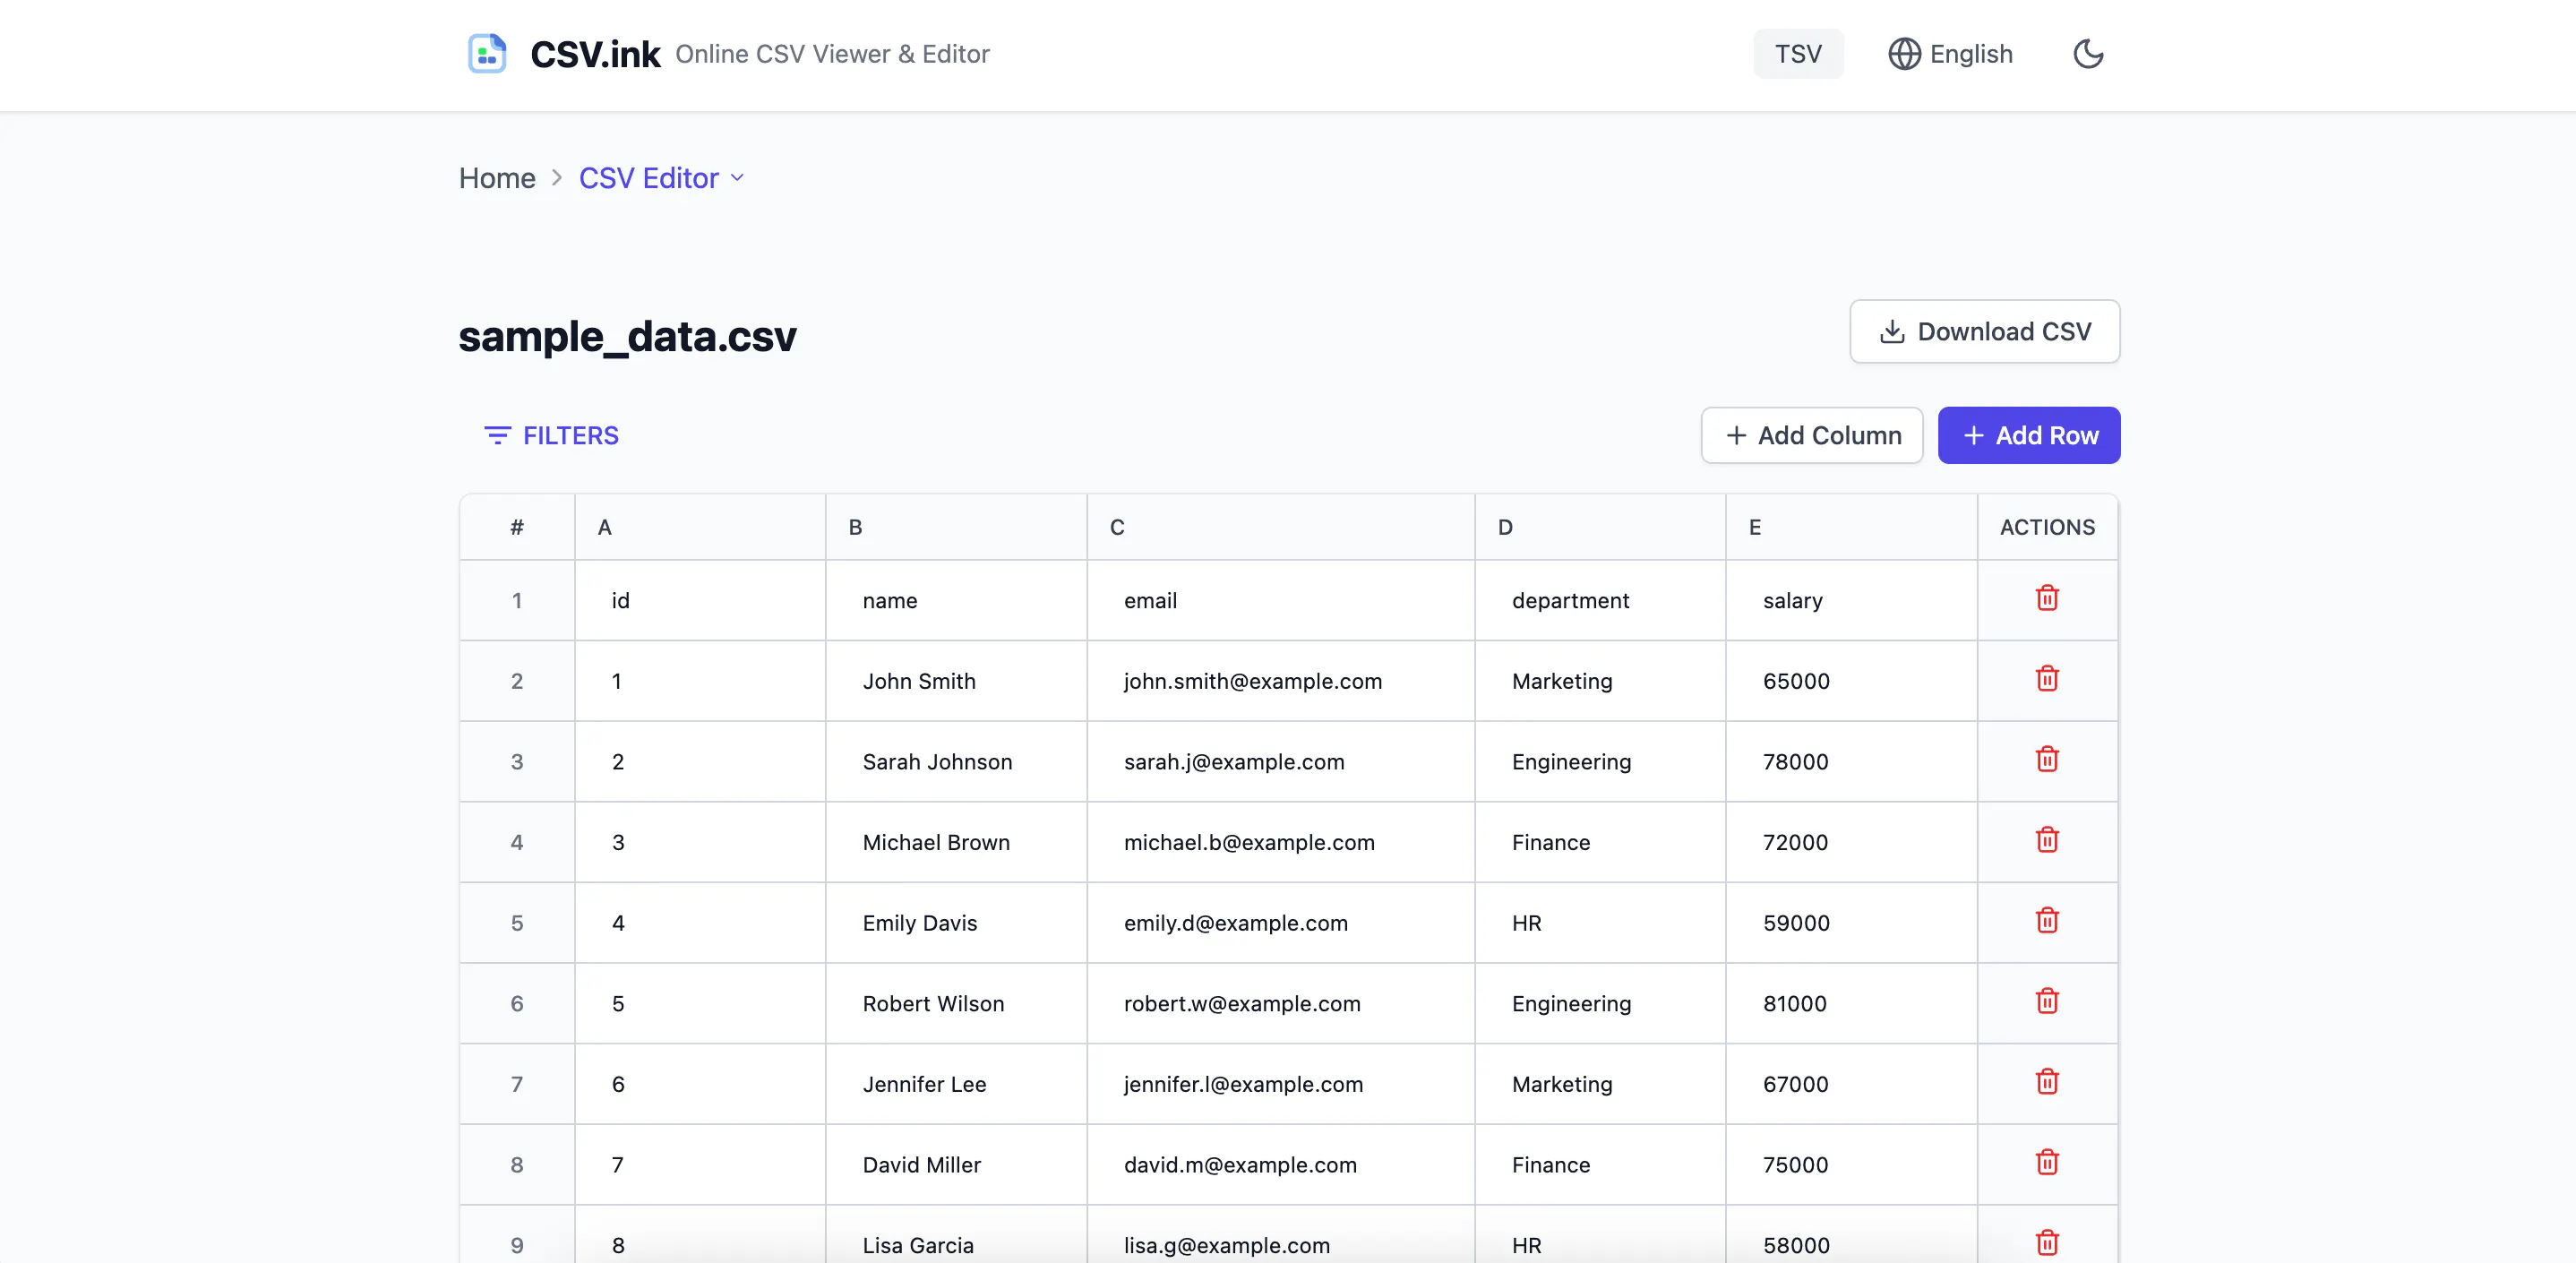Select the 'Emily Davis' cell

pos(956,924)
